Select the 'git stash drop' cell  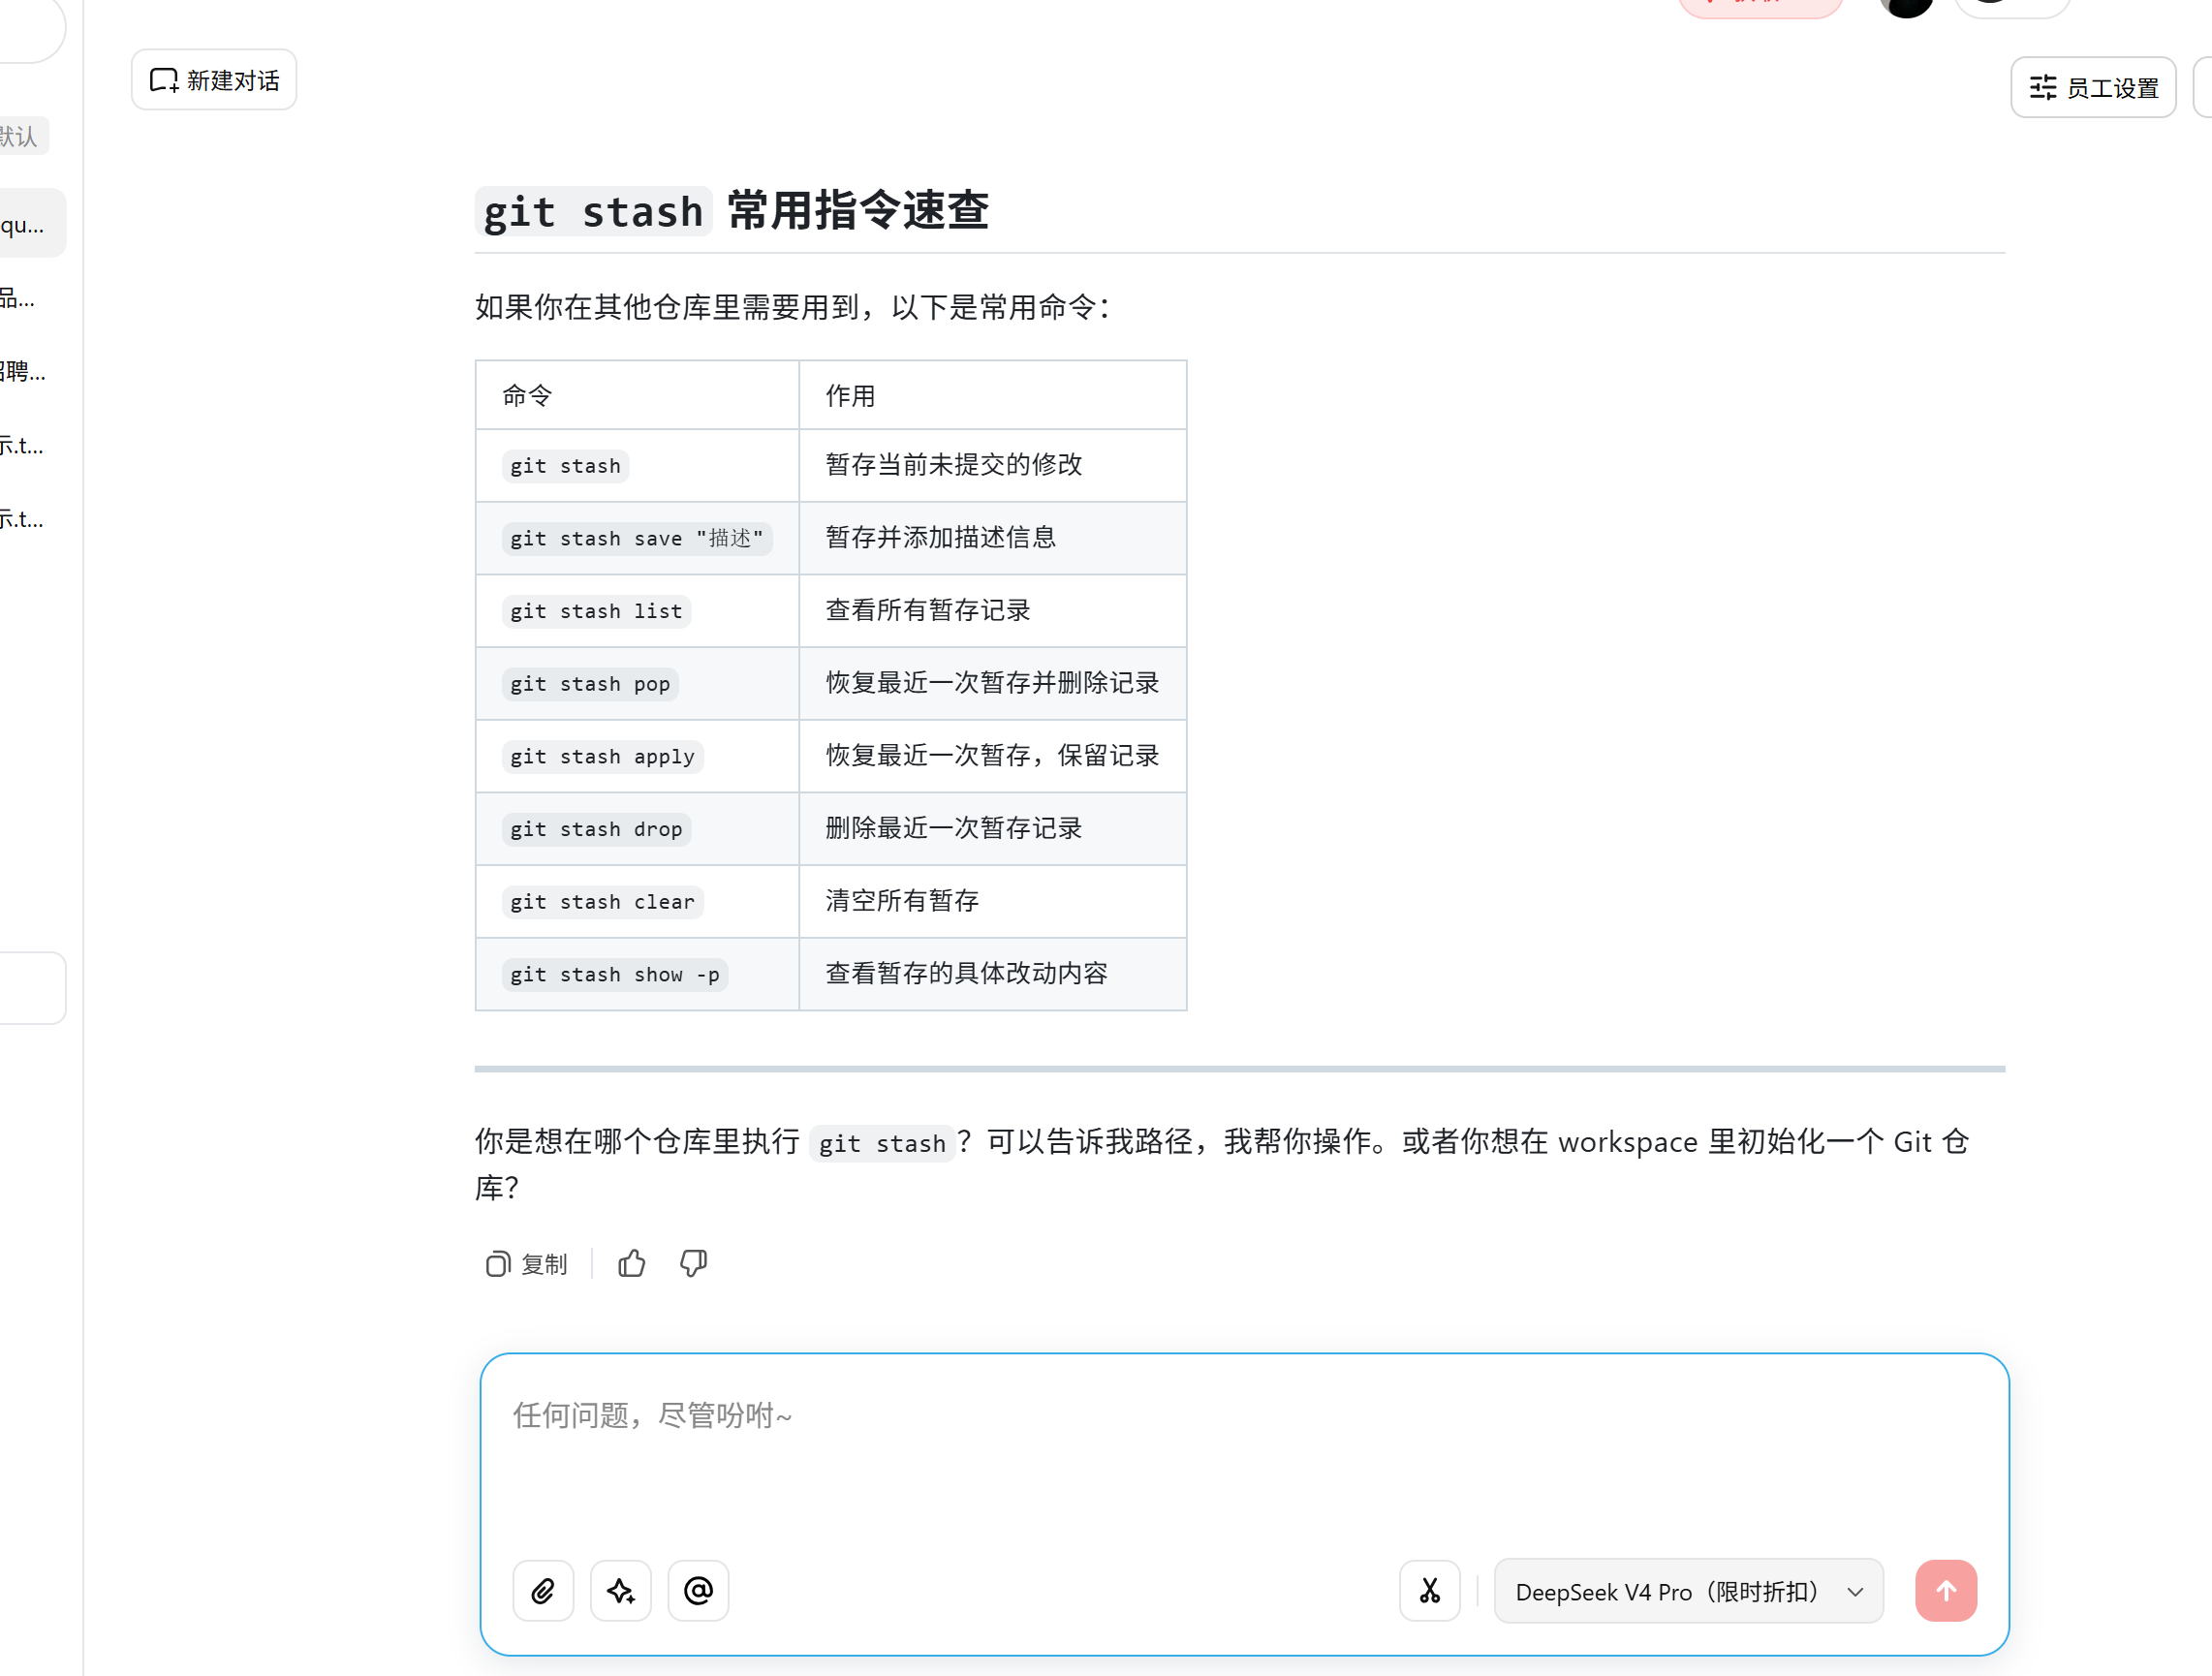click(637, 829)
